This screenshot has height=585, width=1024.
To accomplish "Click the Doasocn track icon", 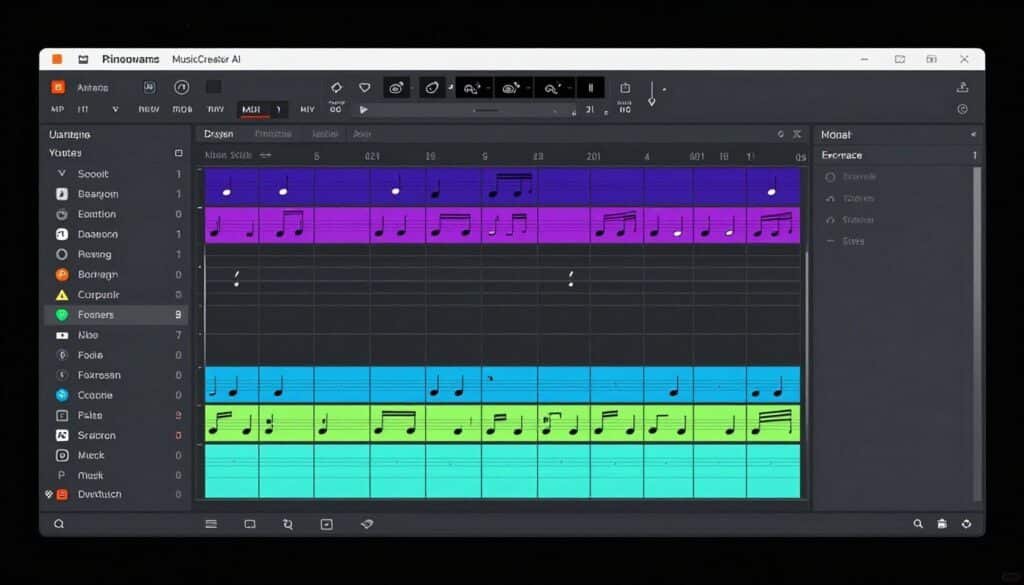I will click(61, 234).
